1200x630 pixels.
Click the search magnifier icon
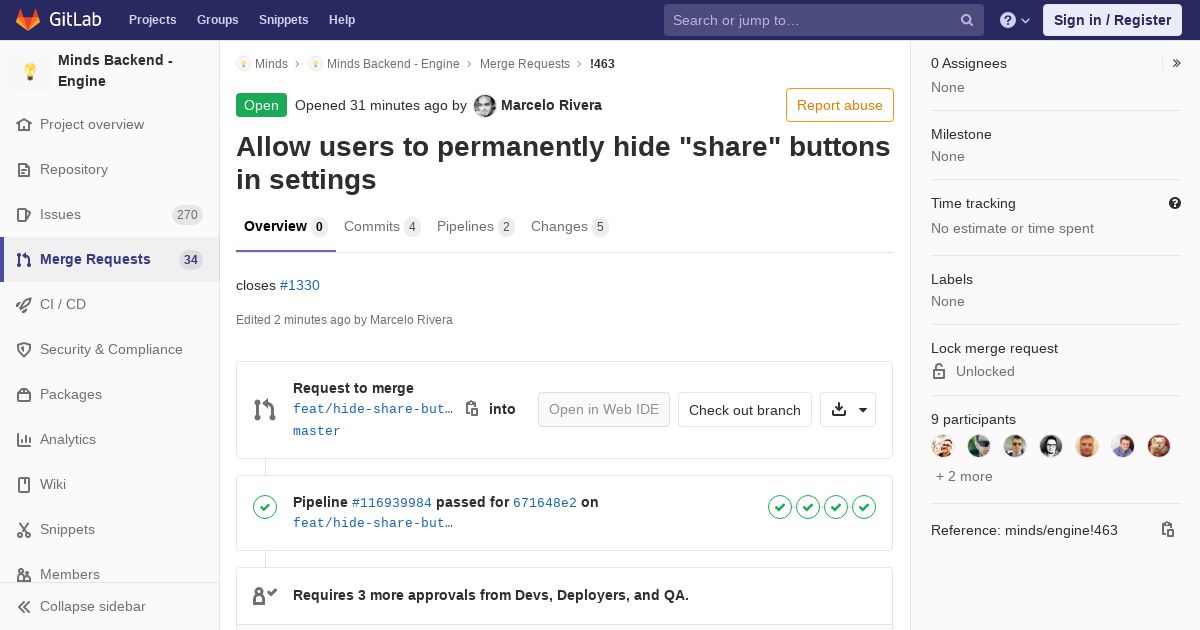[967, 20]
